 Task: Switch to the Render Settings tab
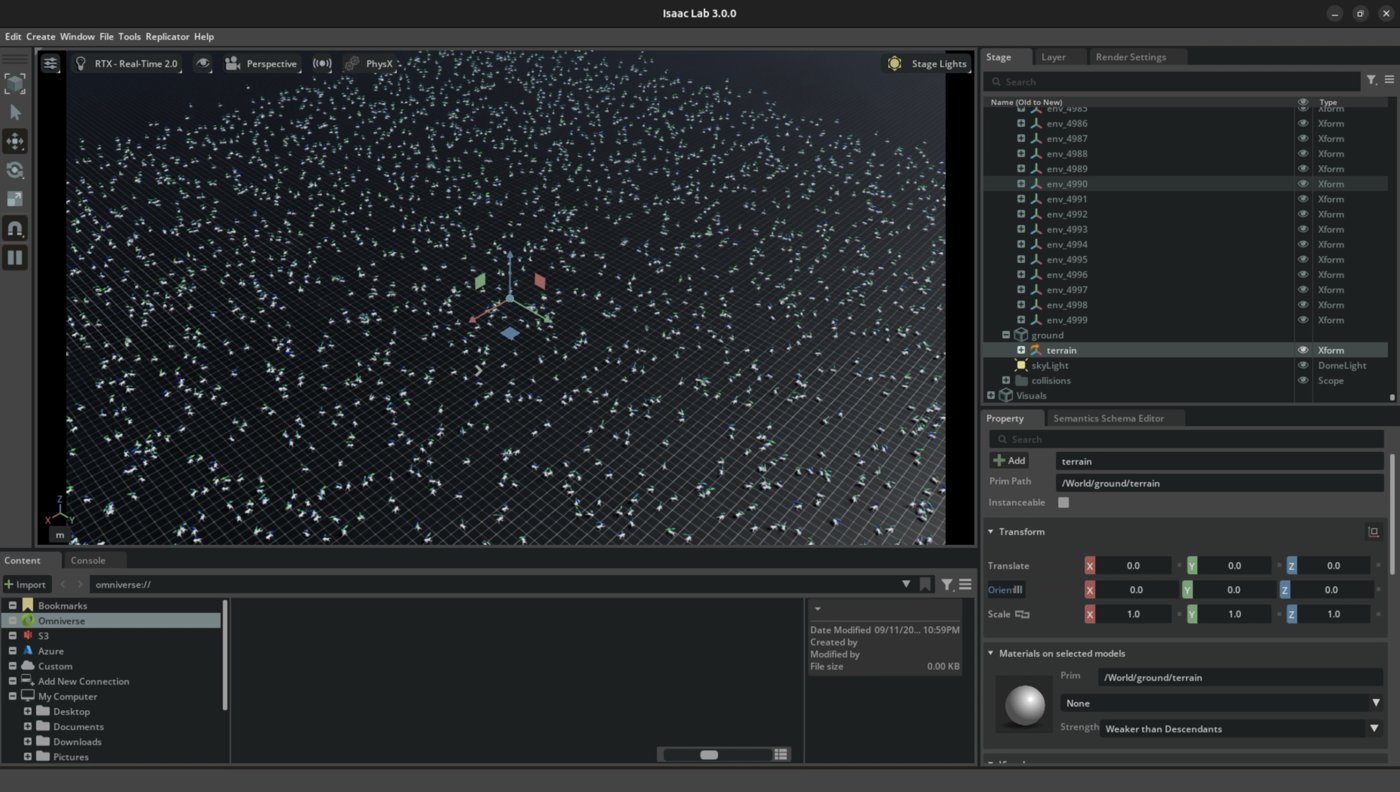point(1130,57)
